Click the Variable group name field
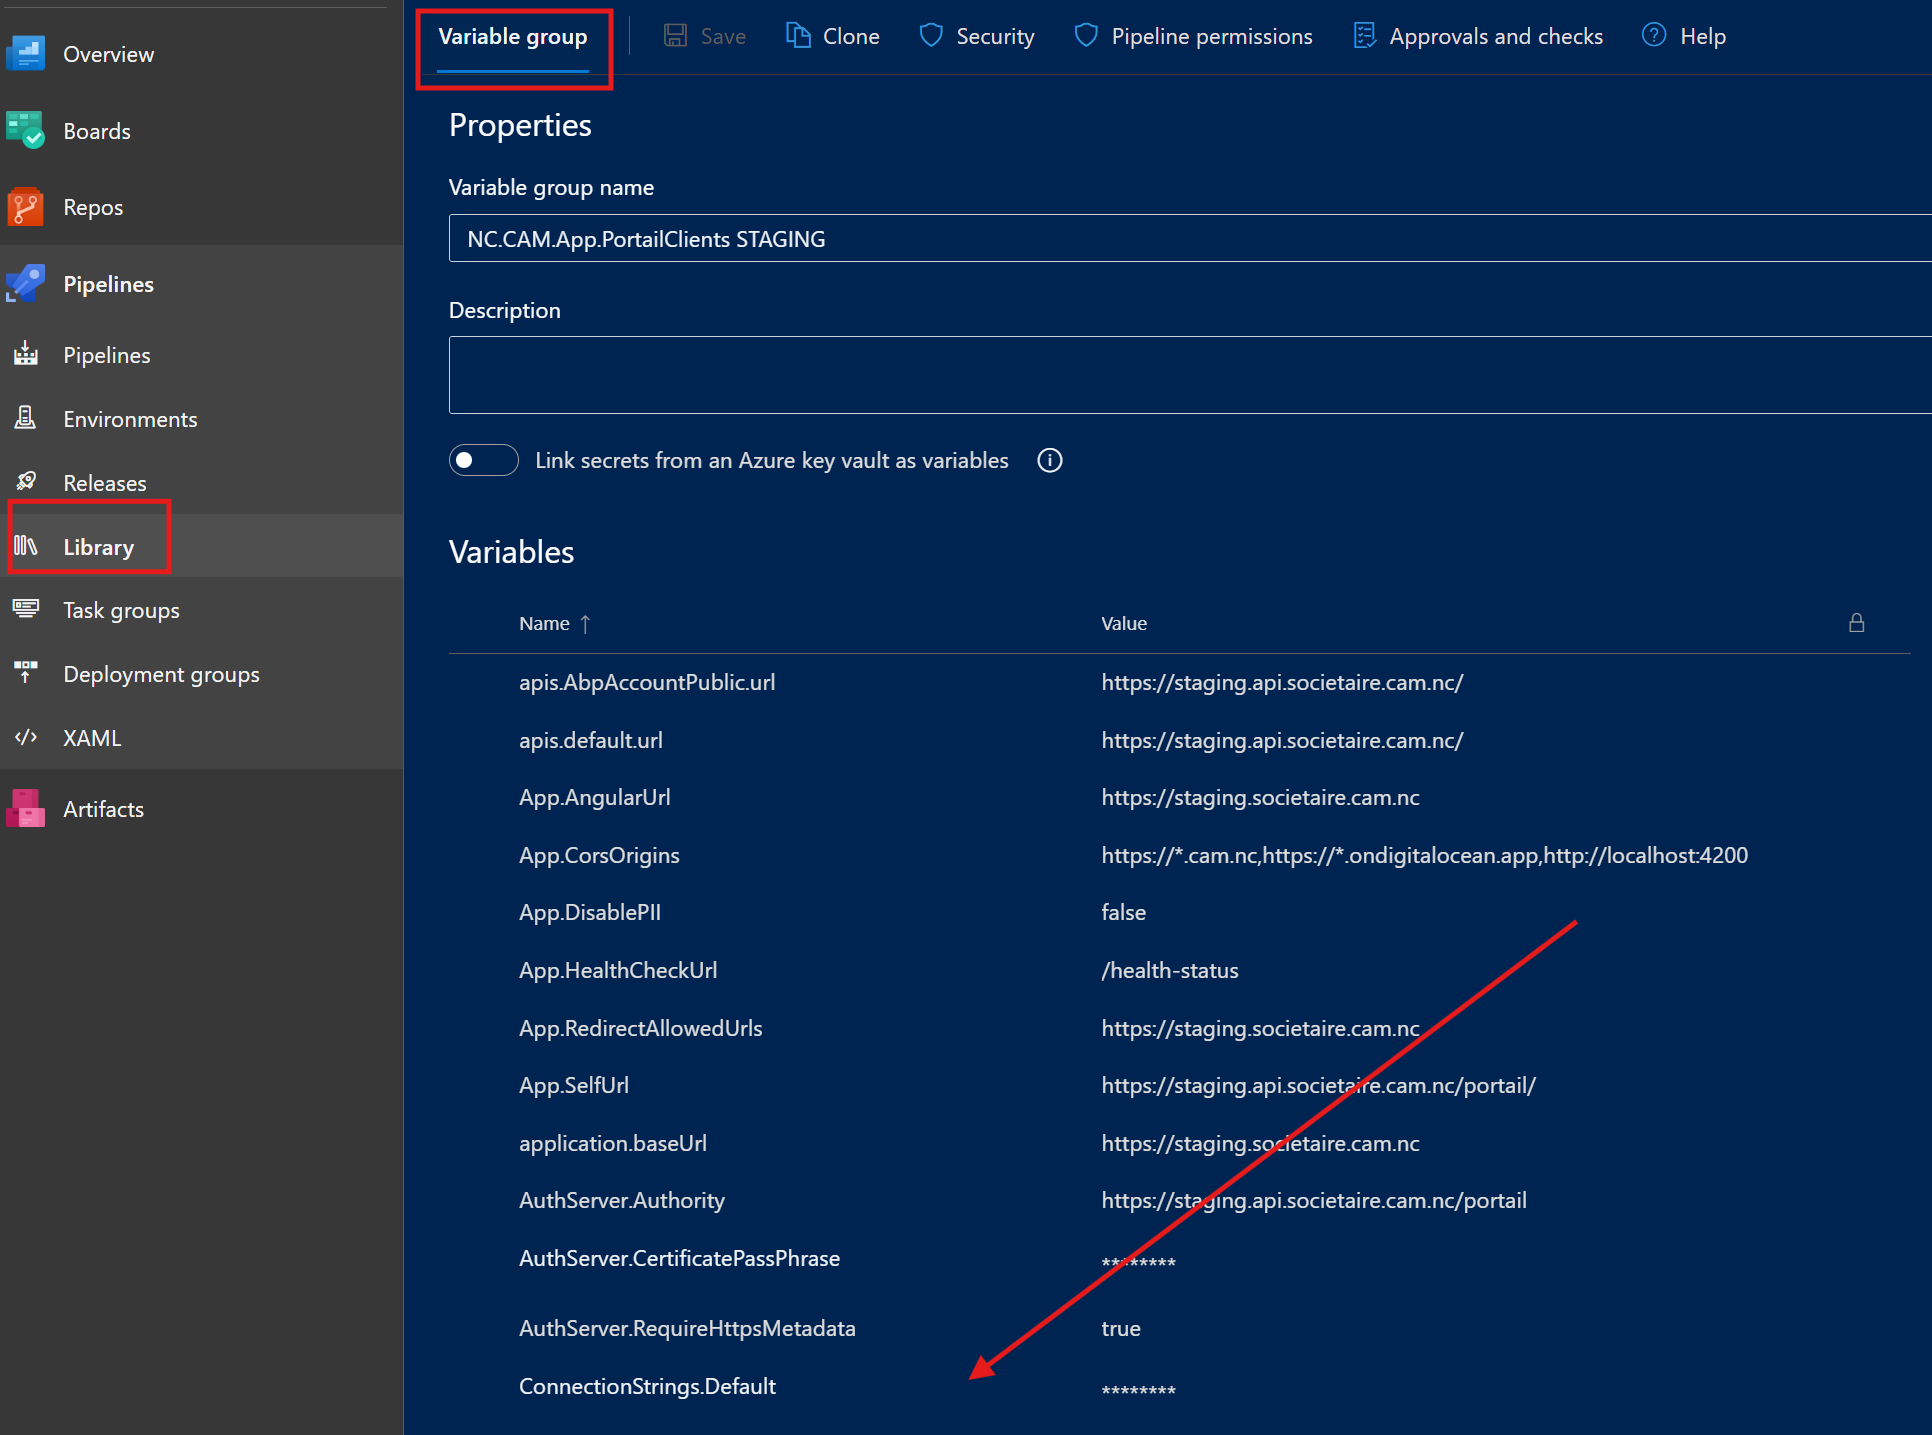 1190,239
